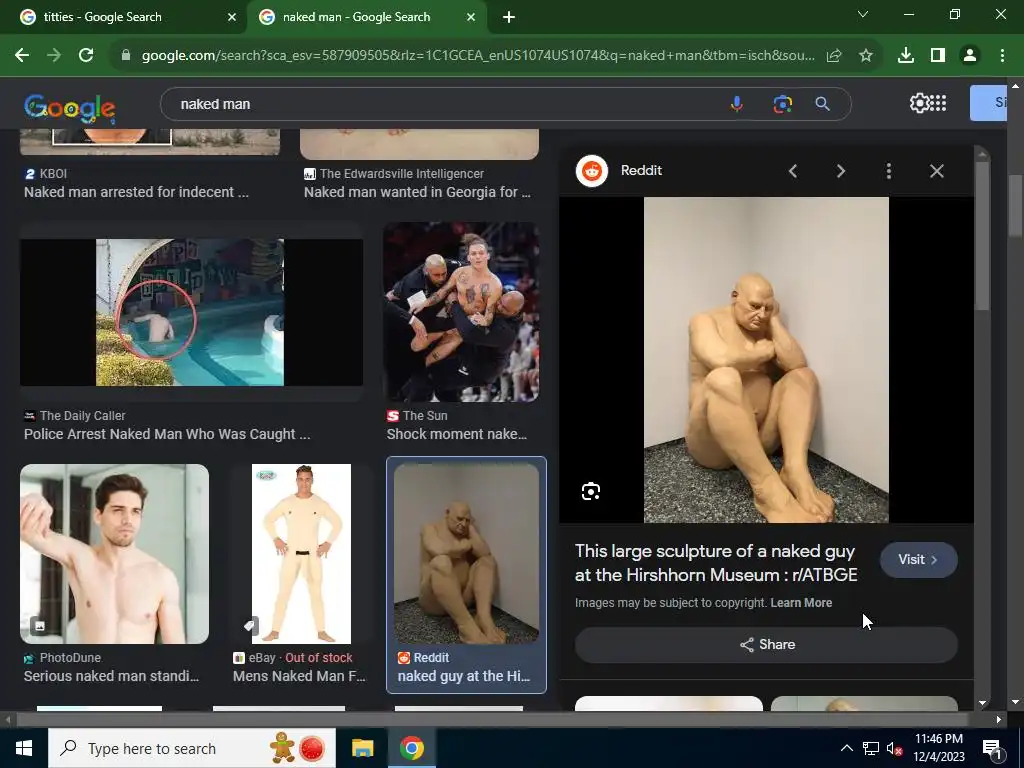Click the Google logo
Screen dimensions: 1024x768
[x=70, y=108]
